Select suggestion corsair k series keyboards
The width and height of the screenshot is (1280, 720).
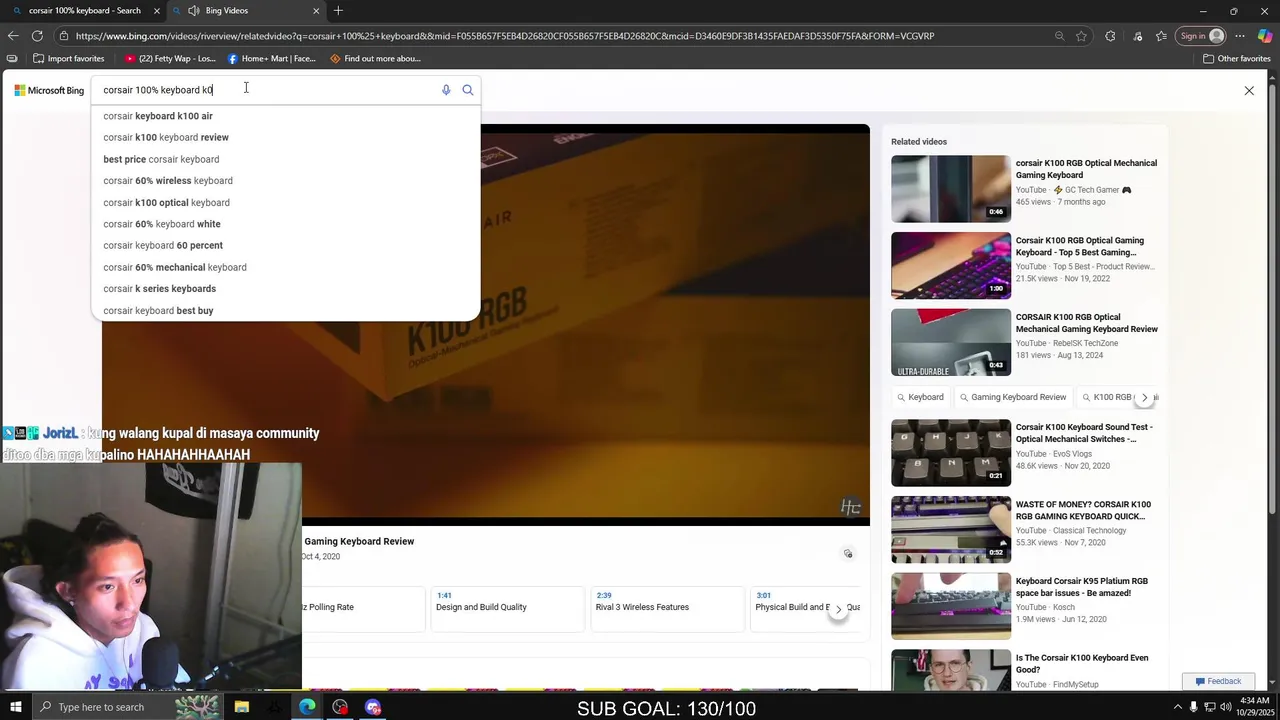point(285,289)
